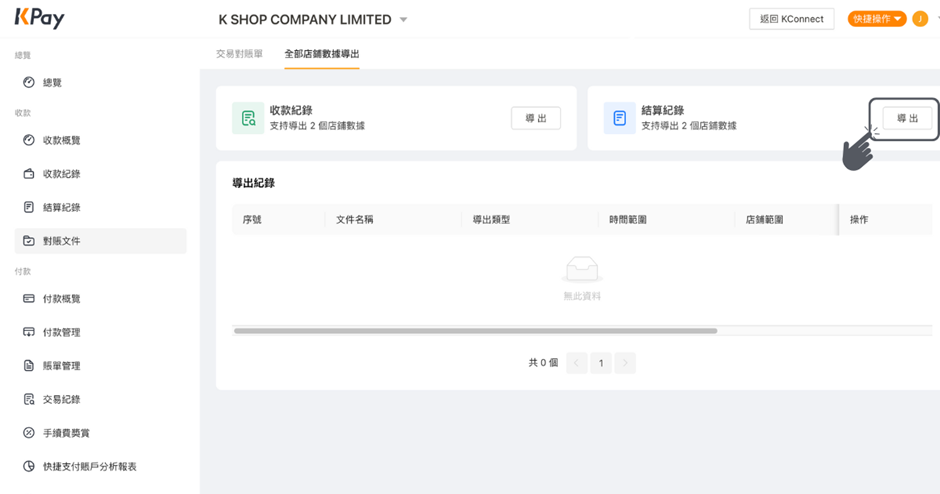The width and height of the screenshot is (940, 494).
Task: Expand the K SHOP COMPANY LIMITED dropdown arrow
Action: pyautogui.click(x=403, y=20)
